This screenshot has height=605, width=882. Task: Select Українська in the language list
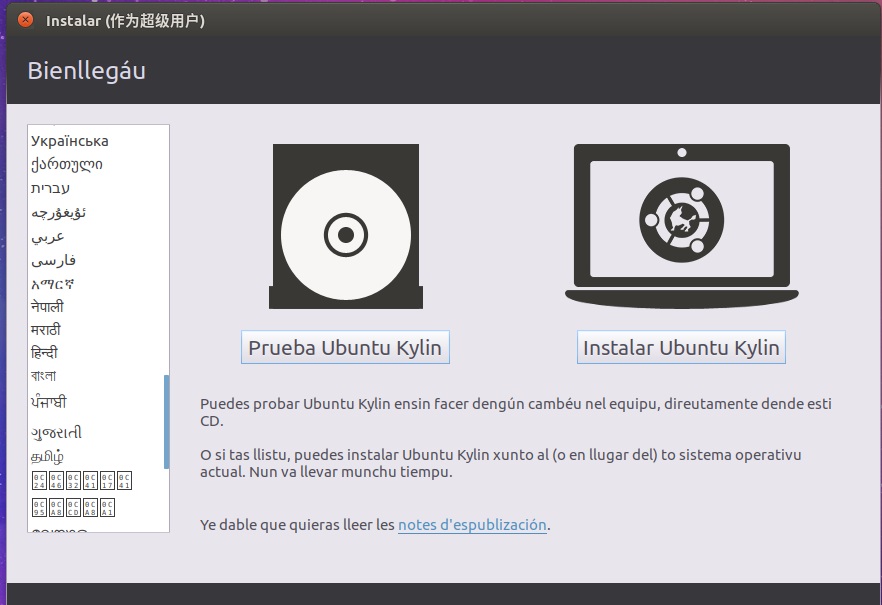pyautogui.click(x=70, y=141)
